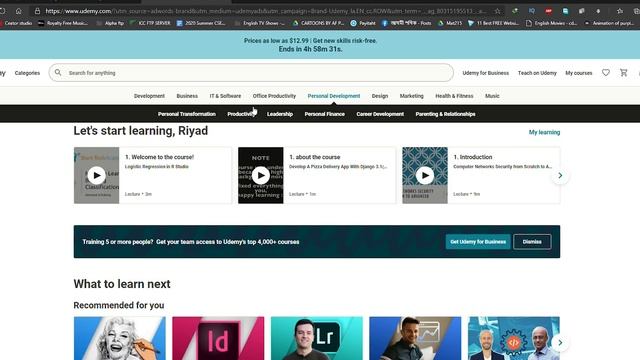Screen dimensions: 640x360
Task: Dismiss the team training banner
Action: (532, 242)
